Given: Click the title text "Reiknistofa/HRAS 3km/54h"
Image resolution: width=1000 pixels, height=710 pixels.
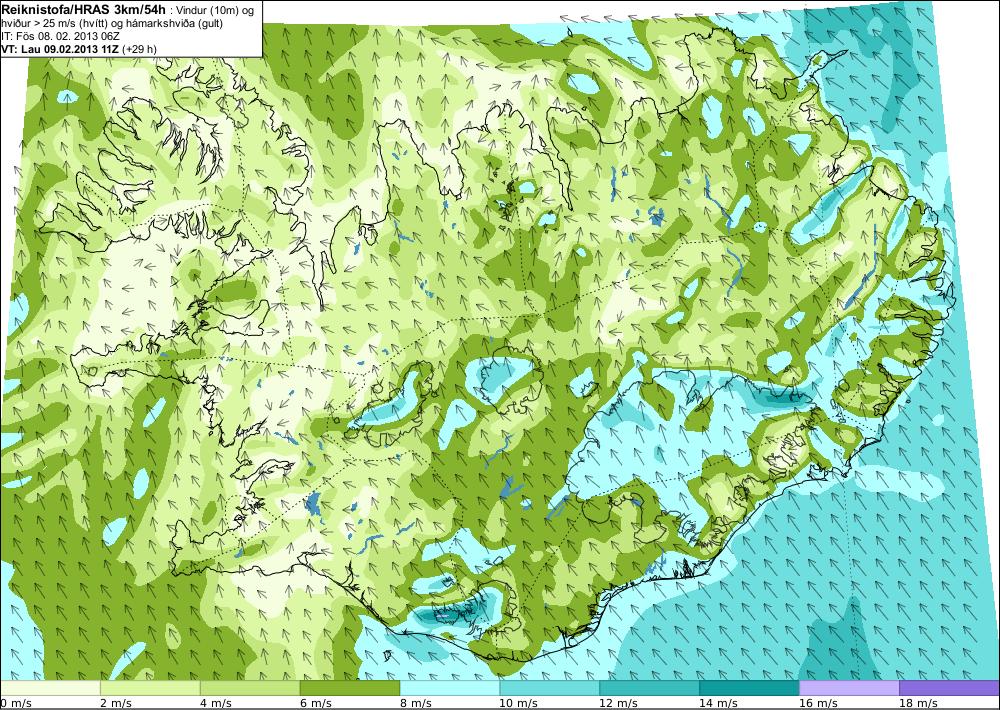Looking at the screenshot, I should (x=85, y=10).
